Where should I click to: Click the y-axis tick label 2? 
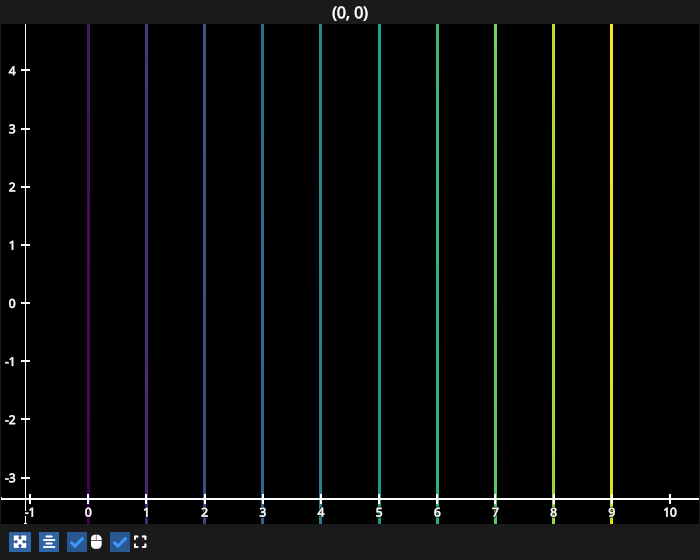[12, 187]
